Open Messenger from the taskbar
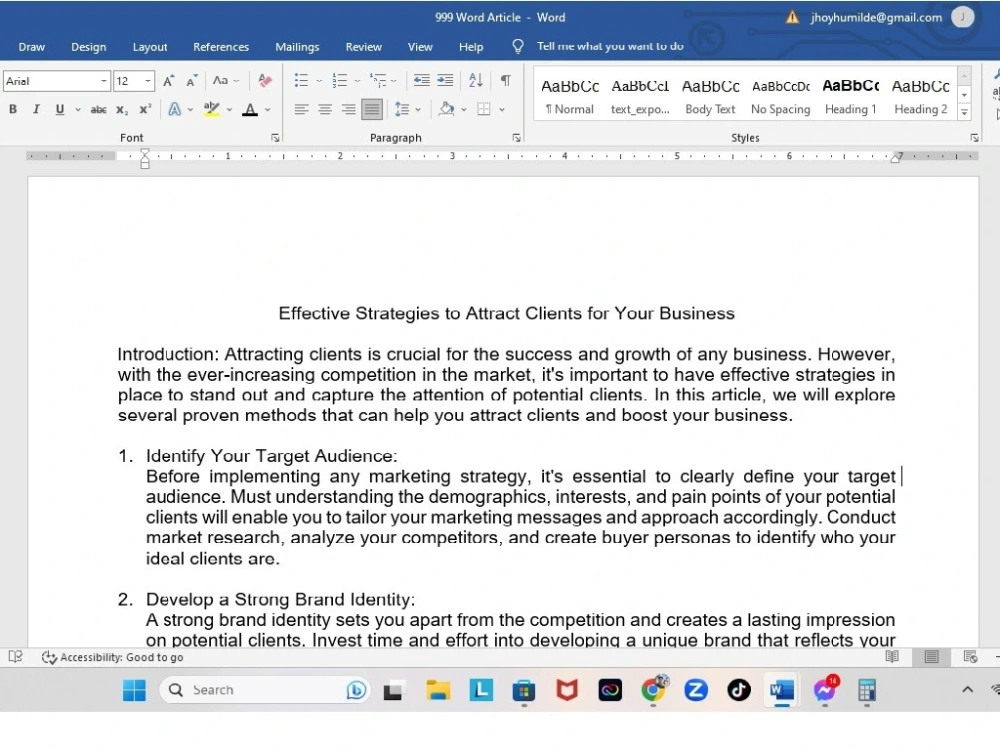 pyautogui.click(x=825, y=690)
